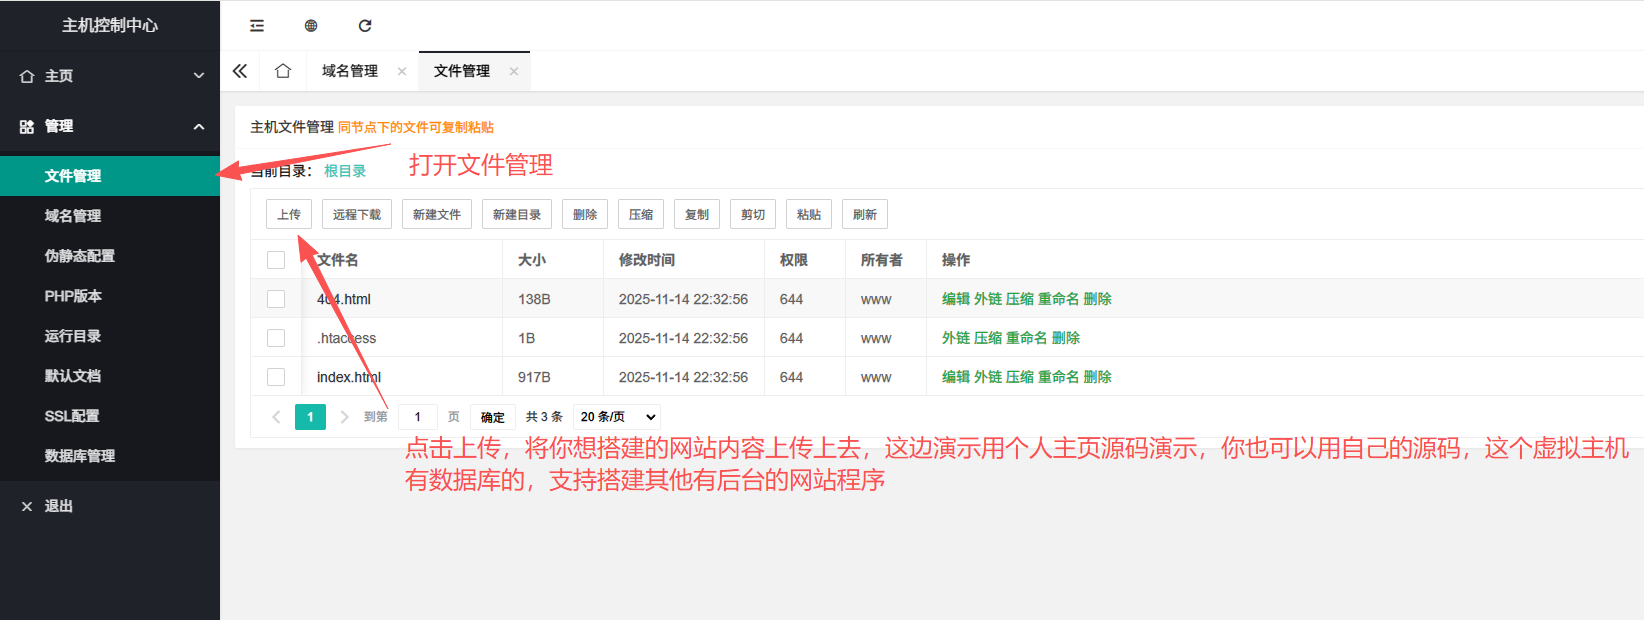
Task: Click the refresh page icon
Action: [365, 26]
